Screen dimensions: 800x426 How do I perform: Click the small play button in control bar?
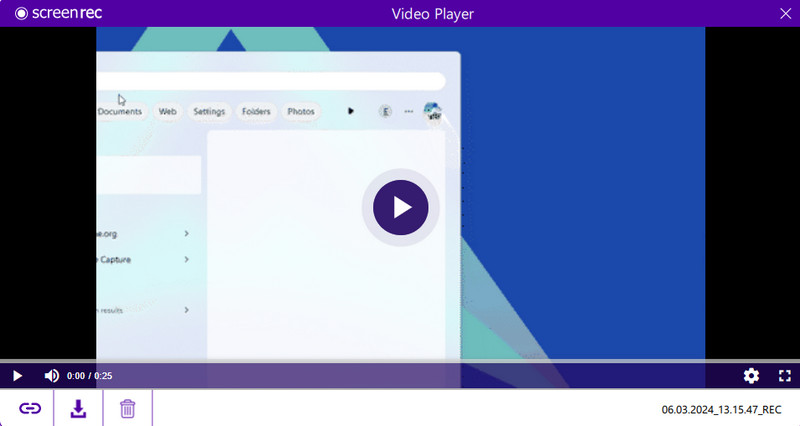pyautogui.click(x=17, y=376)
